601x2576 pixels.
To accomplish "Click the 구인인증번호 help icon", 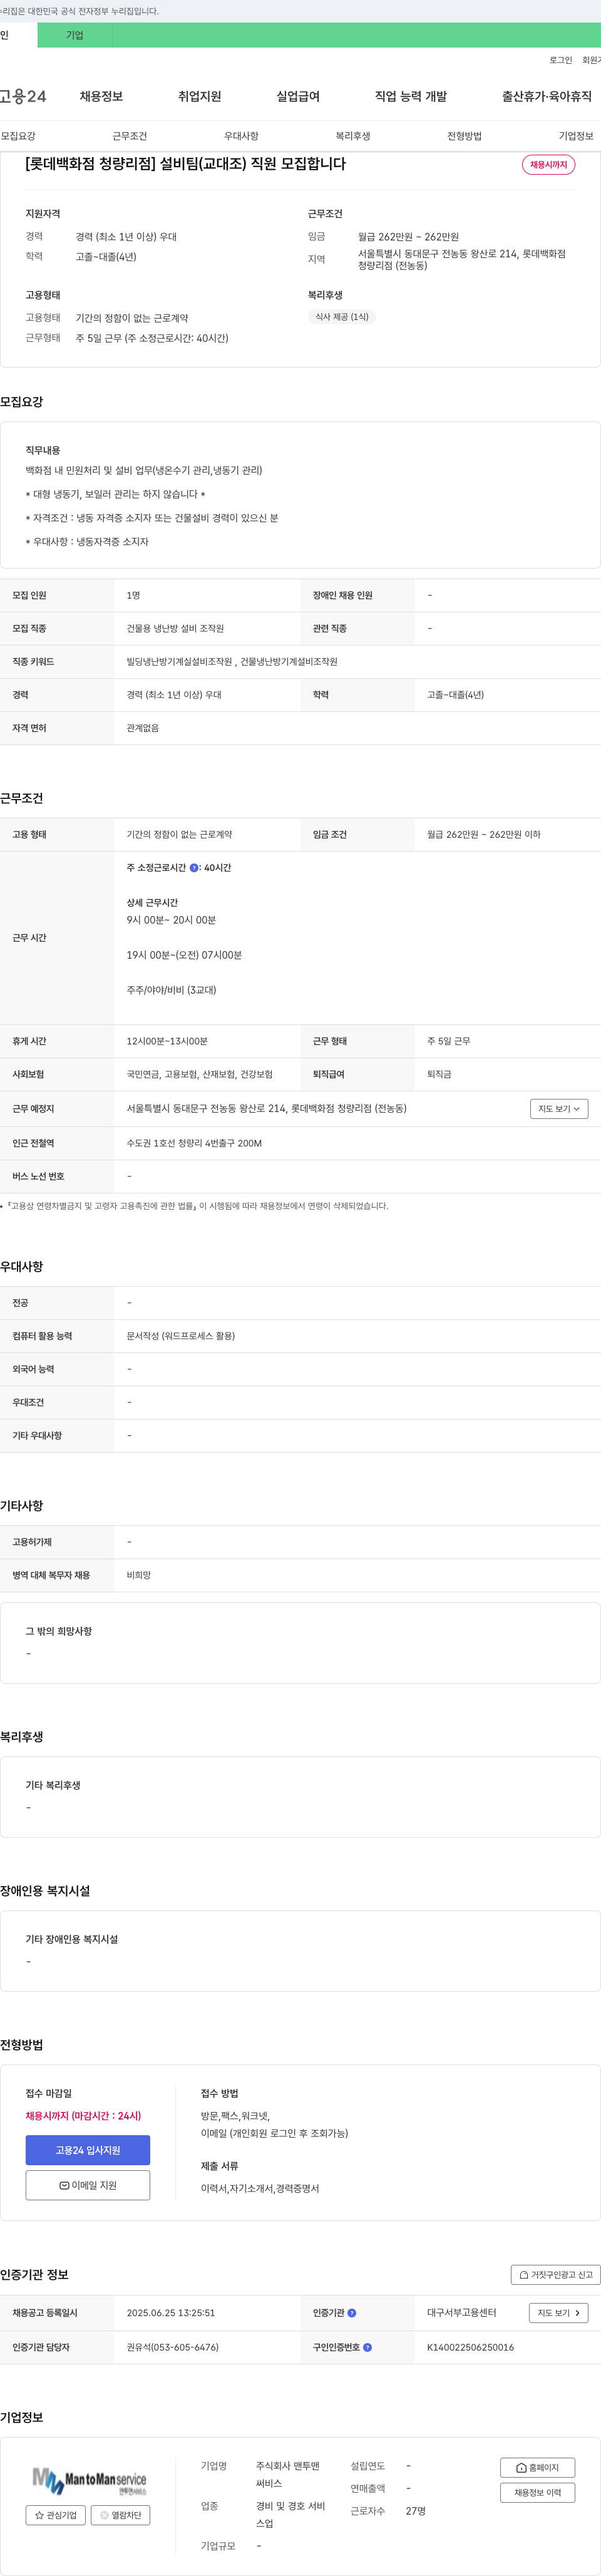I will coord(367,2347).
